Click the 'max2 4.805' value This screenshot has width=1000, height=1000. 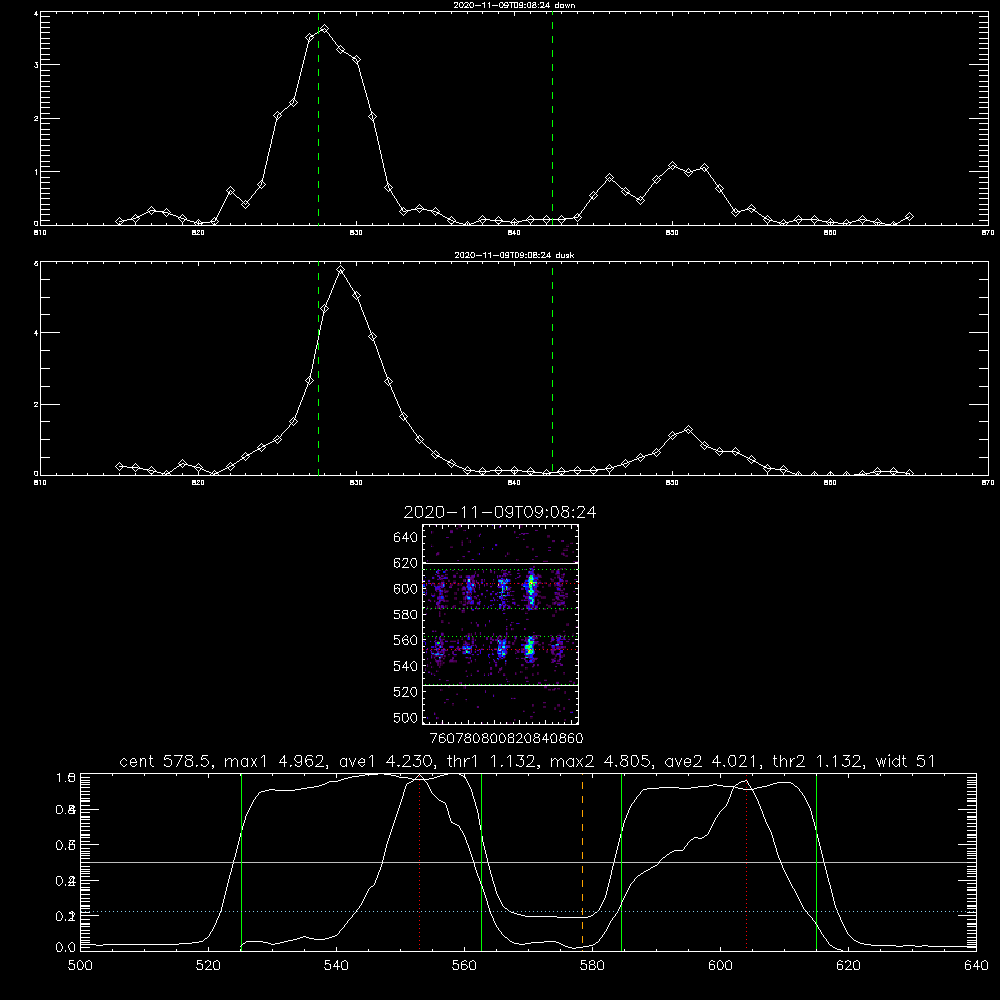[x=600, y=761]
